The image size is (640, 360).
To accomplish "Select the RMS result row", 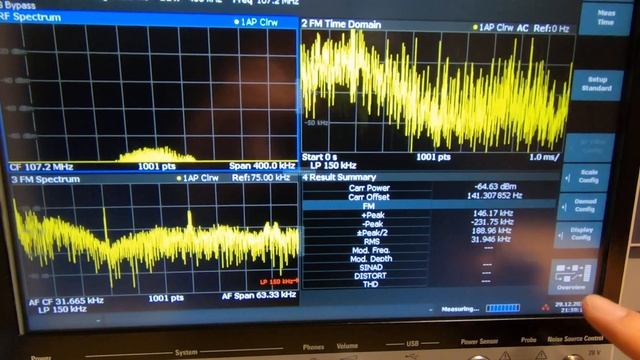I will pyautogui.click(x=427, y=241).
